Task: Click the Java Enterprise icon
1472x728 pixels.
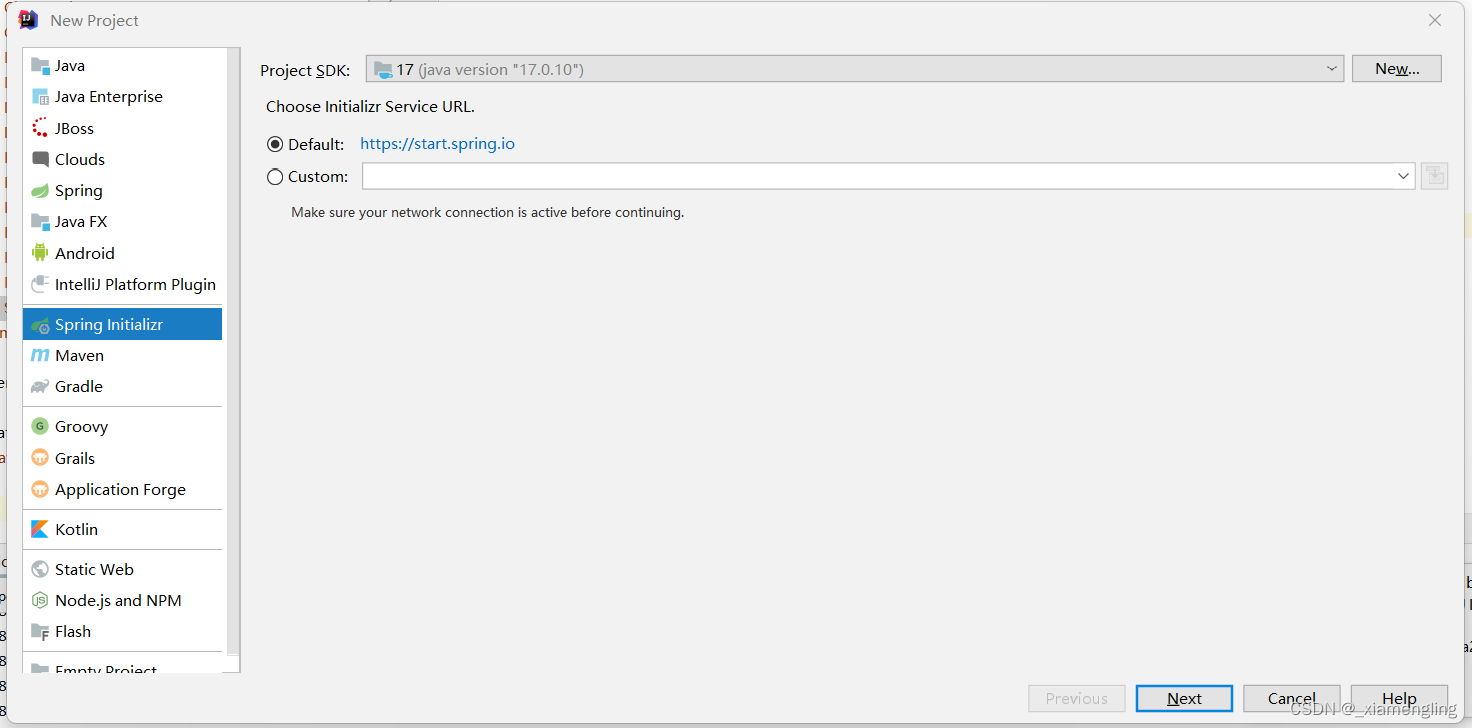Action: [40, 97]
